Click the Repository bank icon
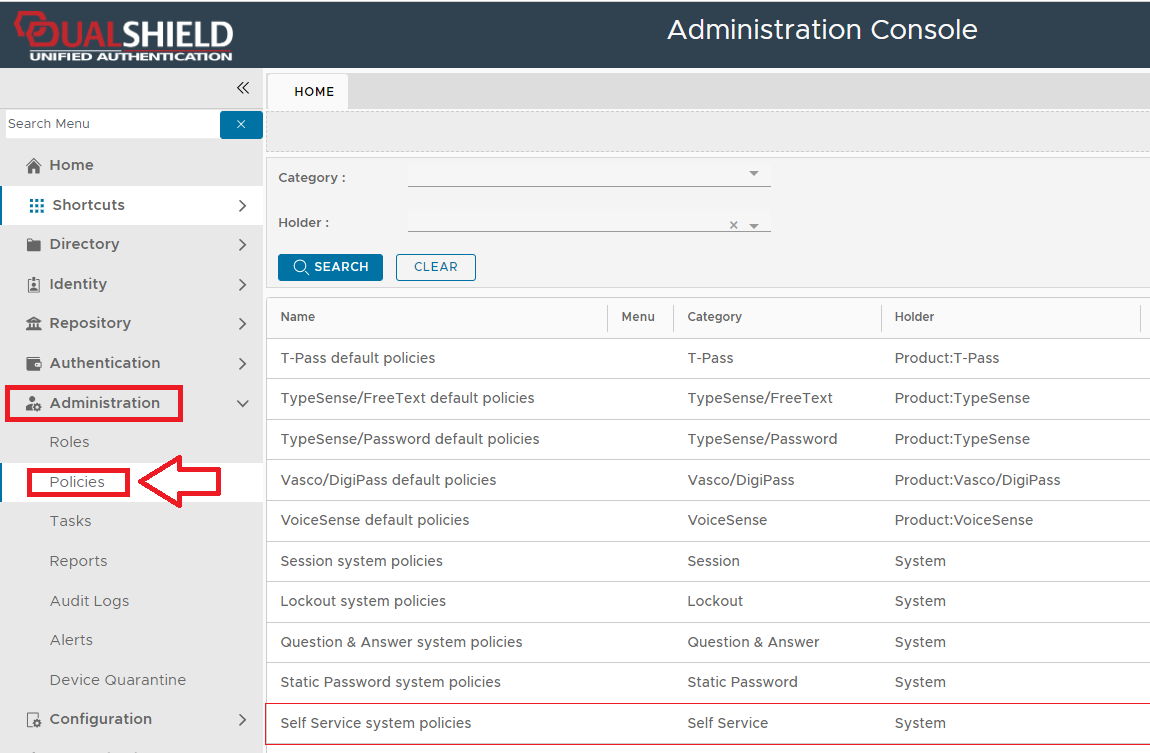The height and width of the screenshot is (753, 1150). coord(34,324)
